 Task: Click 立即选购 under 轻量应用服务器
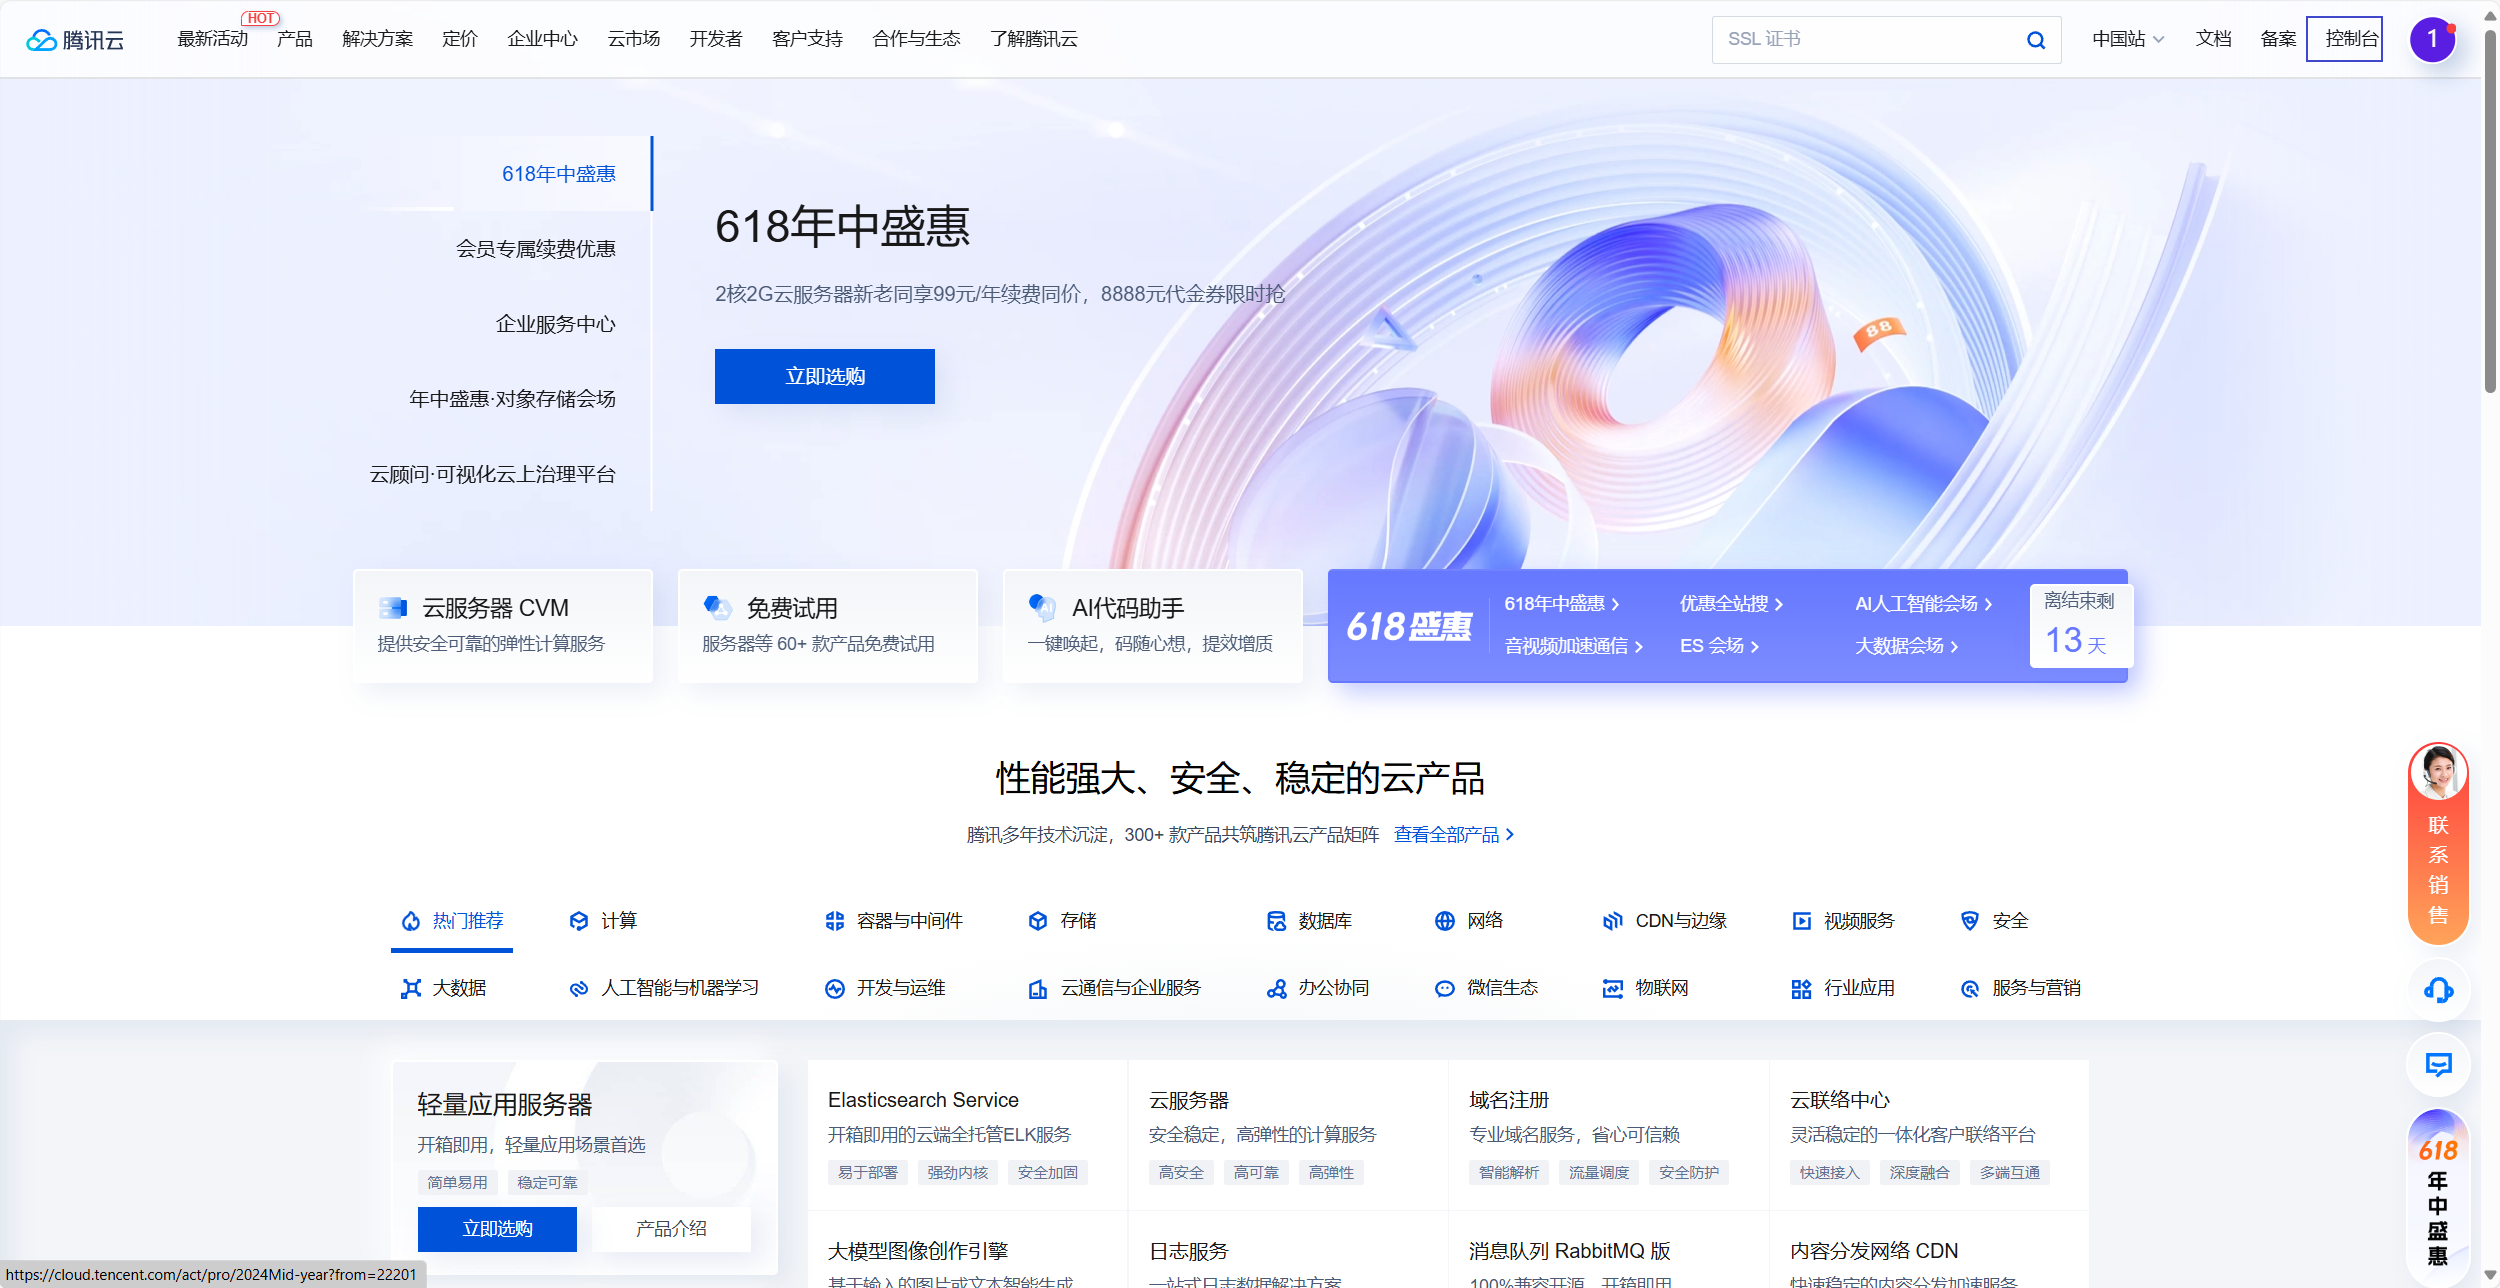pos(497,1229)
